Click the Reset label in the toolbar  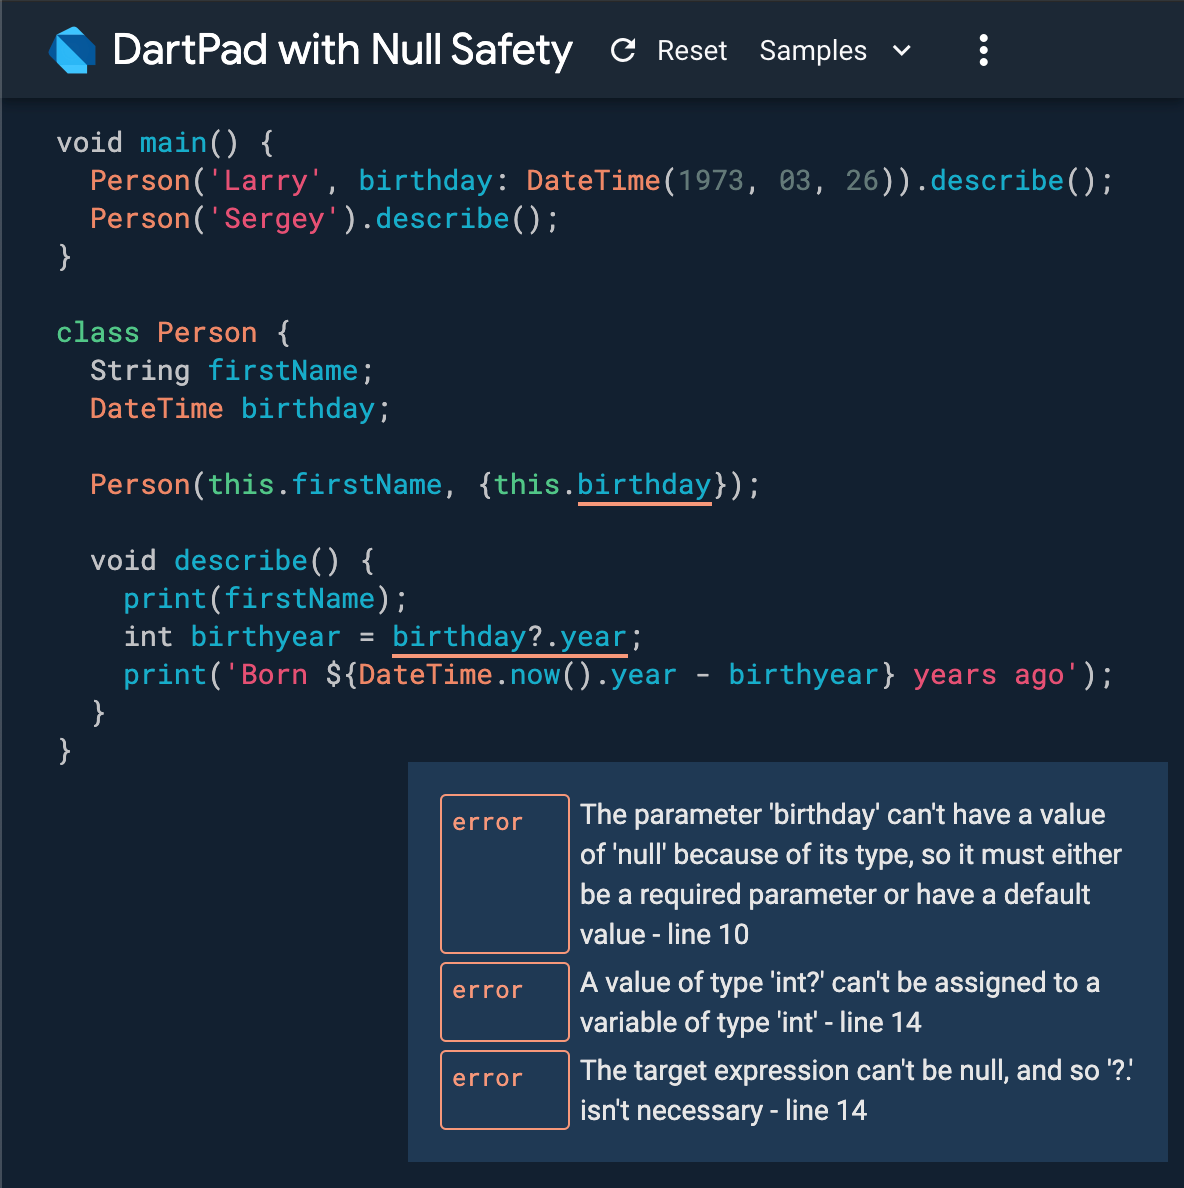(x=692, y=50)
